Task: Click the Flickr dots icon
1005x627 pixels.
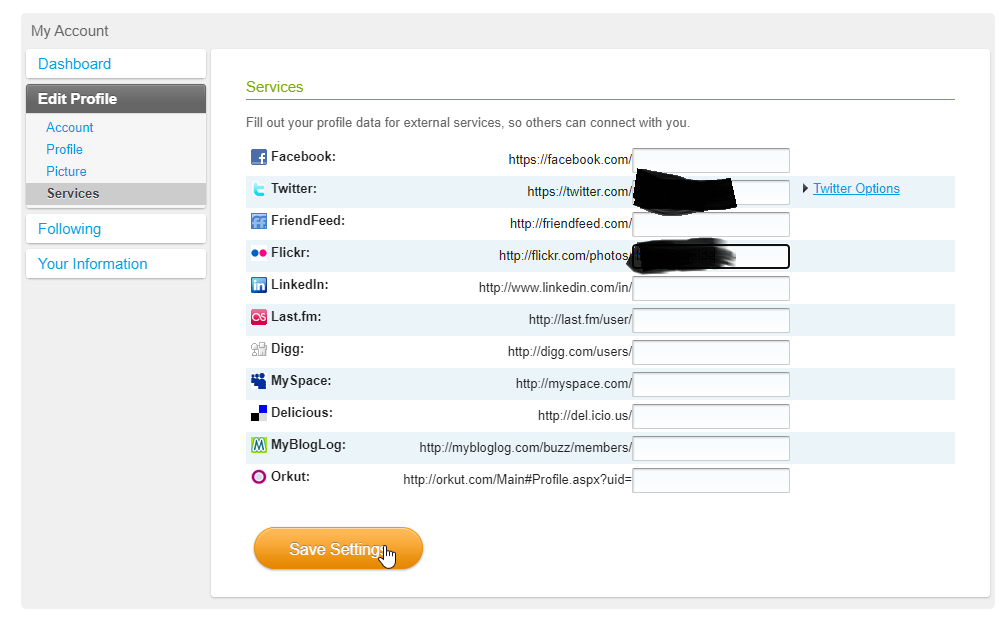Action: [x=258, y=253]
